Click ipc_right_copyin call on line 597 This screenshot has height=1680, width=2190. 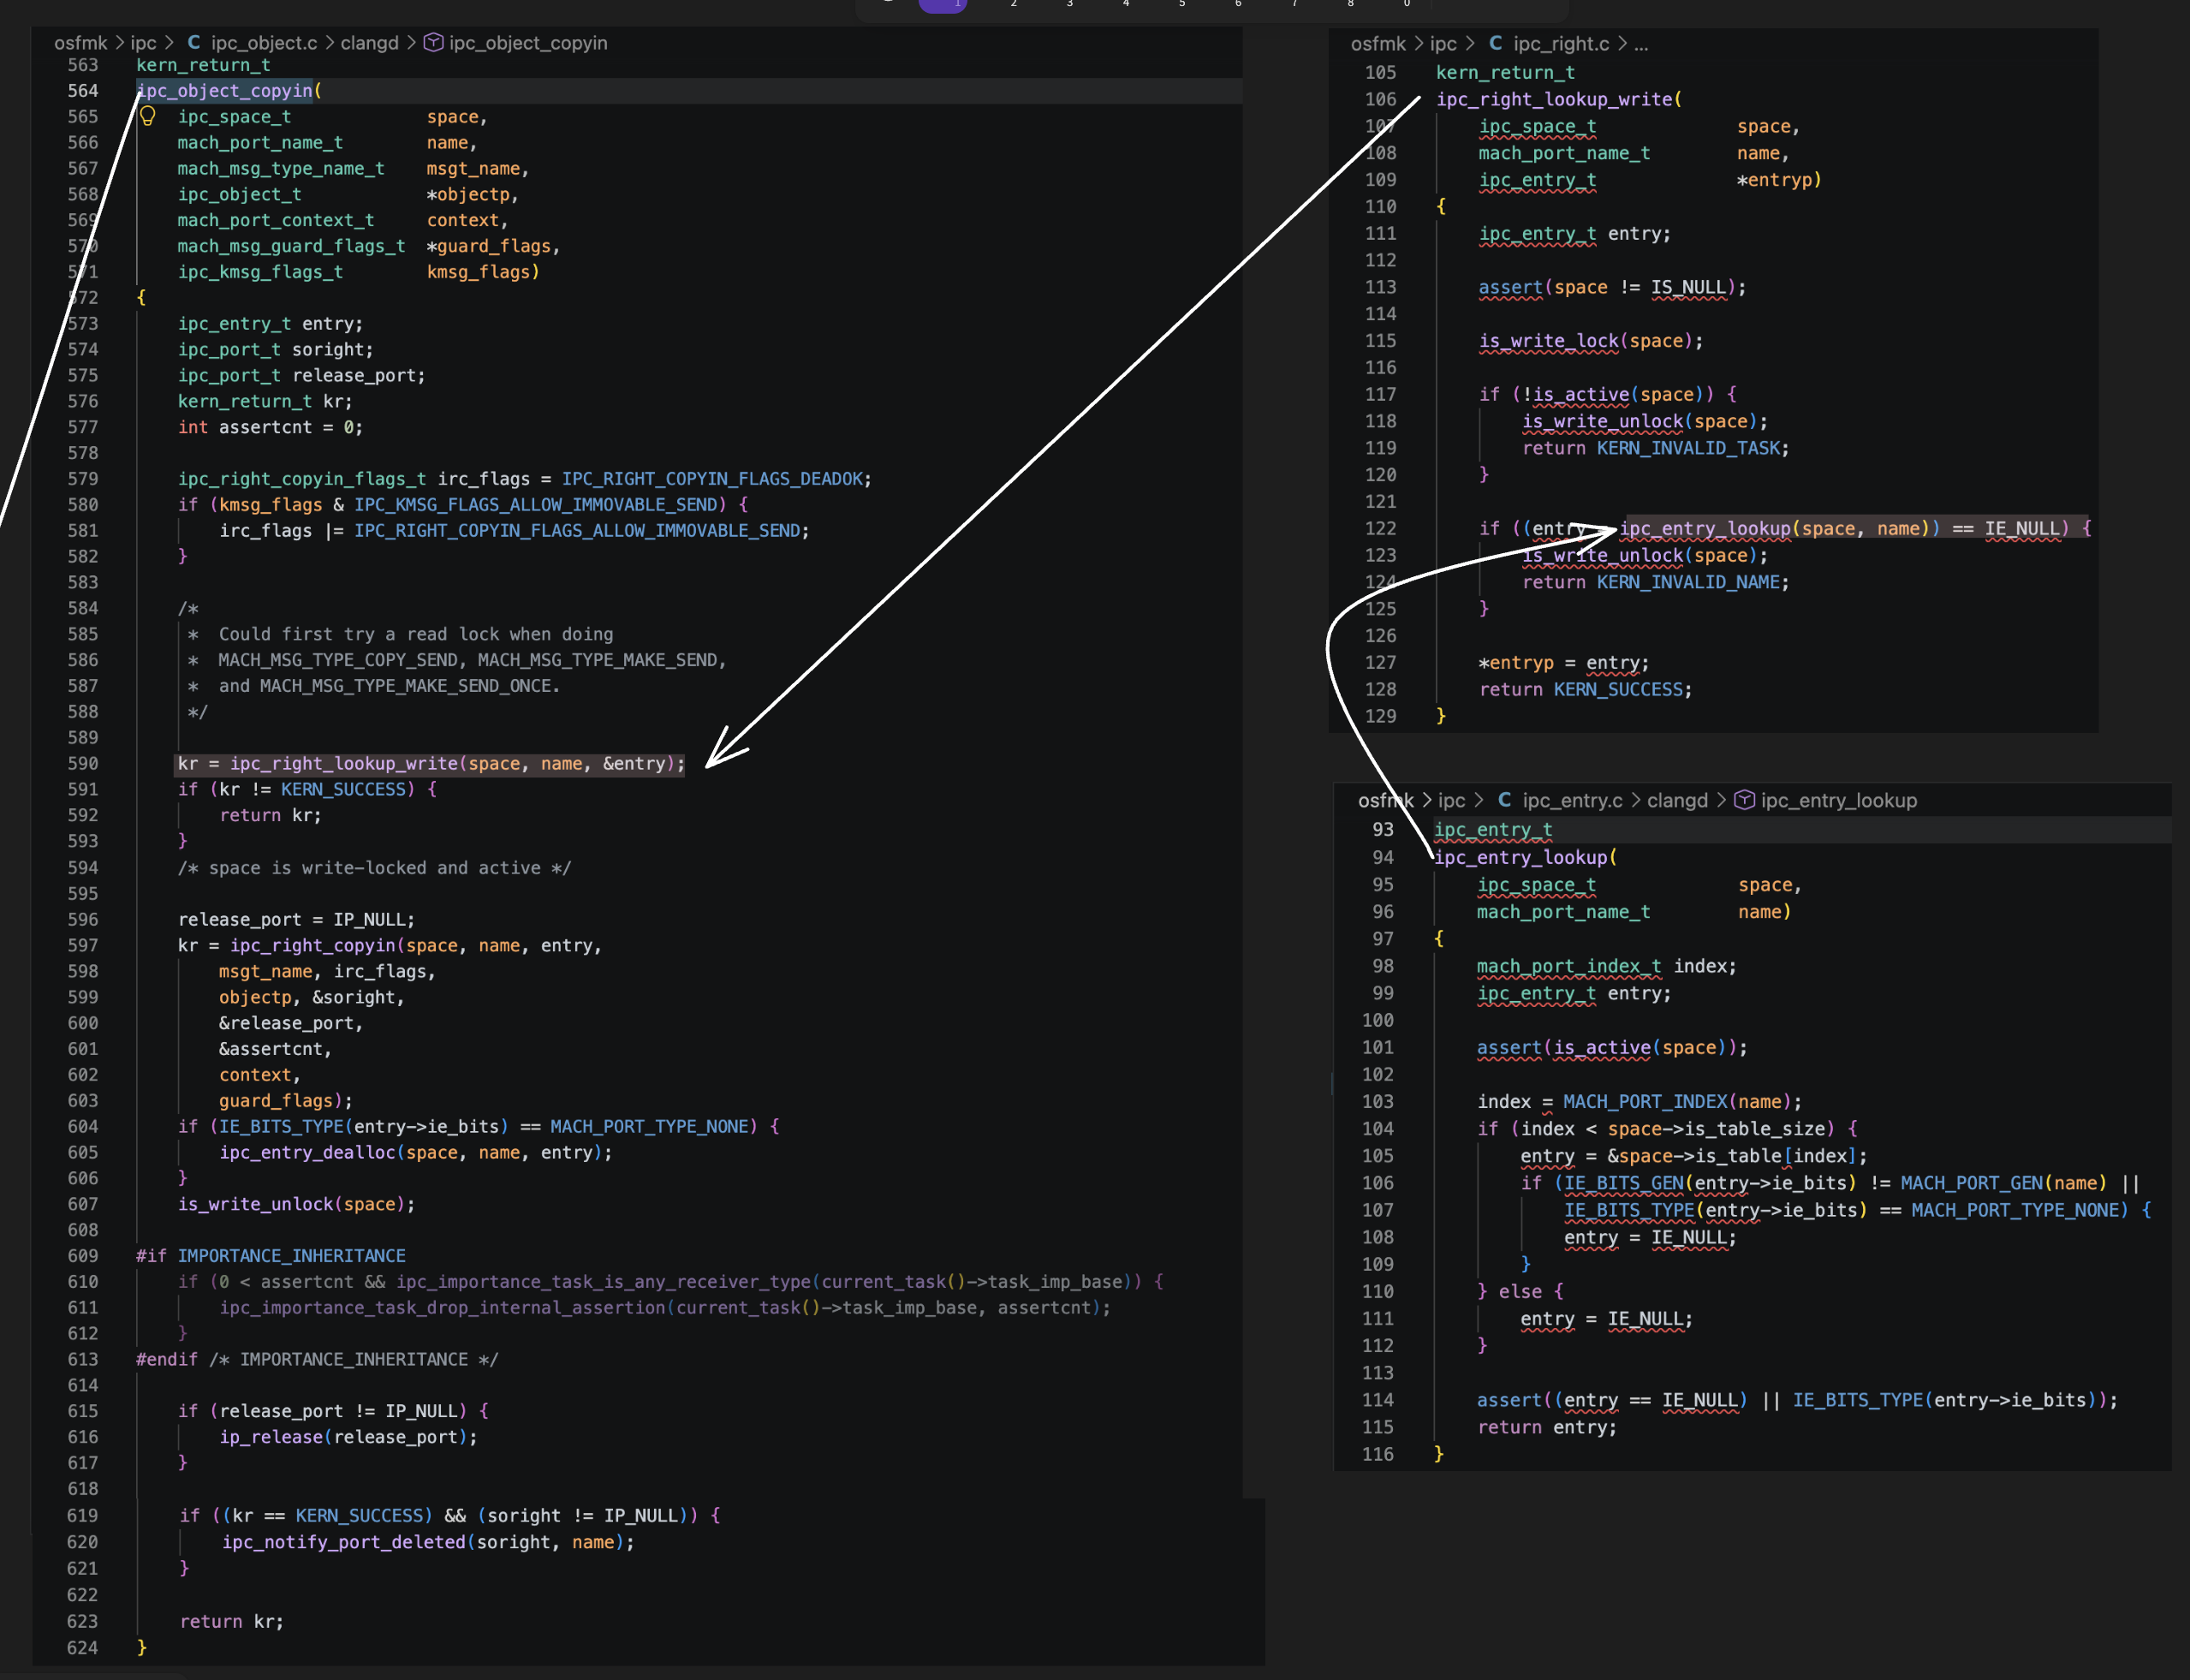coord(313,946)
